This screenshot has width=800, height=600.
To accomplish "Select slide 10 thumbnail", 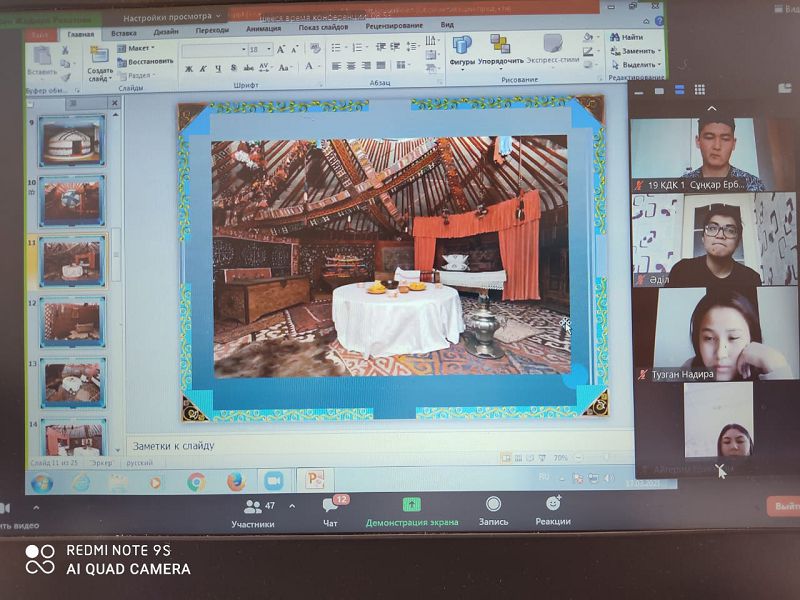I will pyautogui.click(x=72, y=201).
